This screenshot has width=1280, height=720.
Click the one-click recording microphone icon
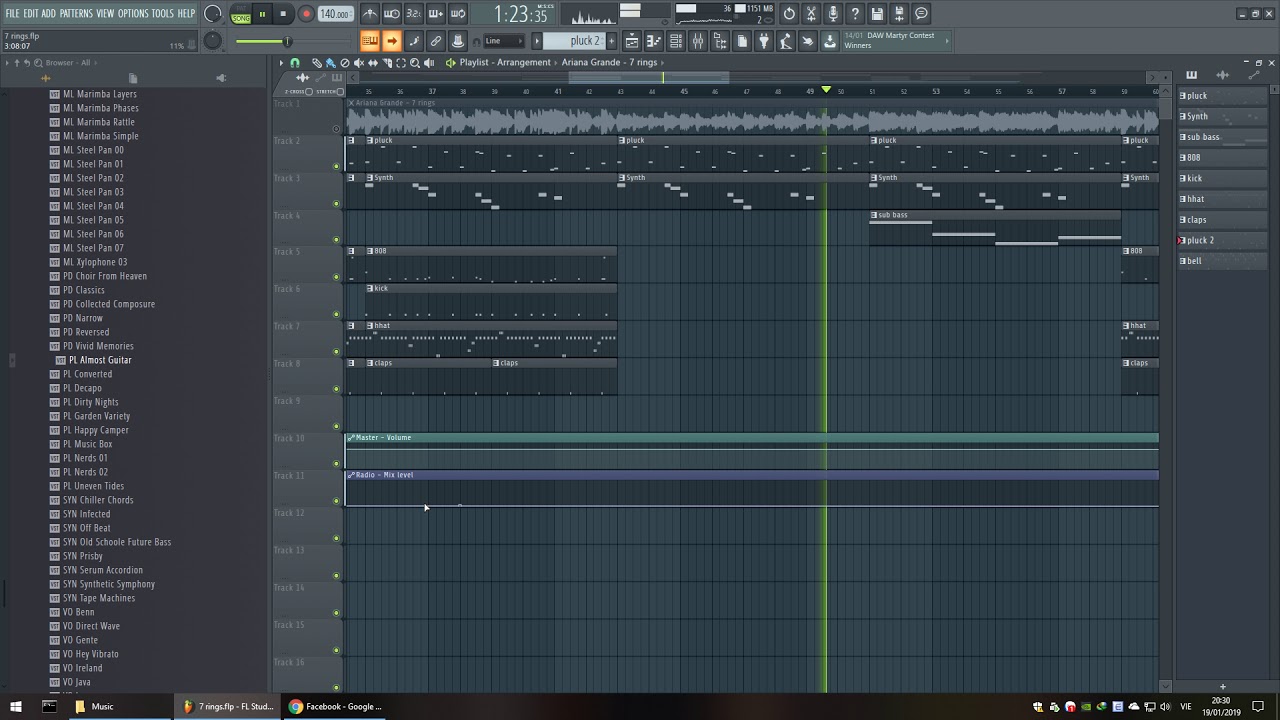tap(833, 14)
